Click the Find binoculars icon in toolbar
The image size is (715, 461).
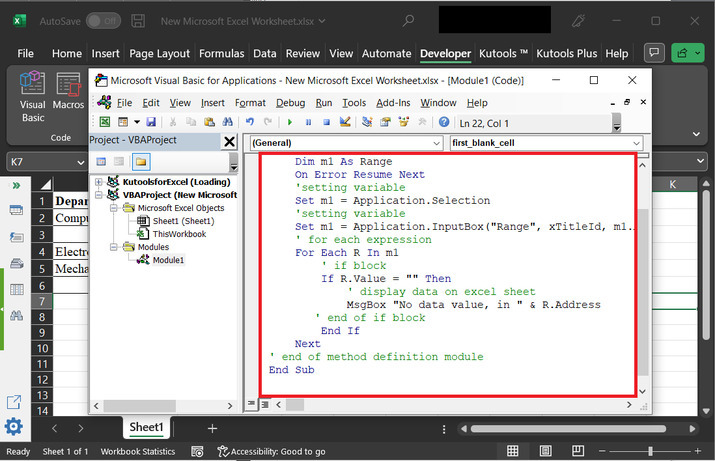(230, 122)
